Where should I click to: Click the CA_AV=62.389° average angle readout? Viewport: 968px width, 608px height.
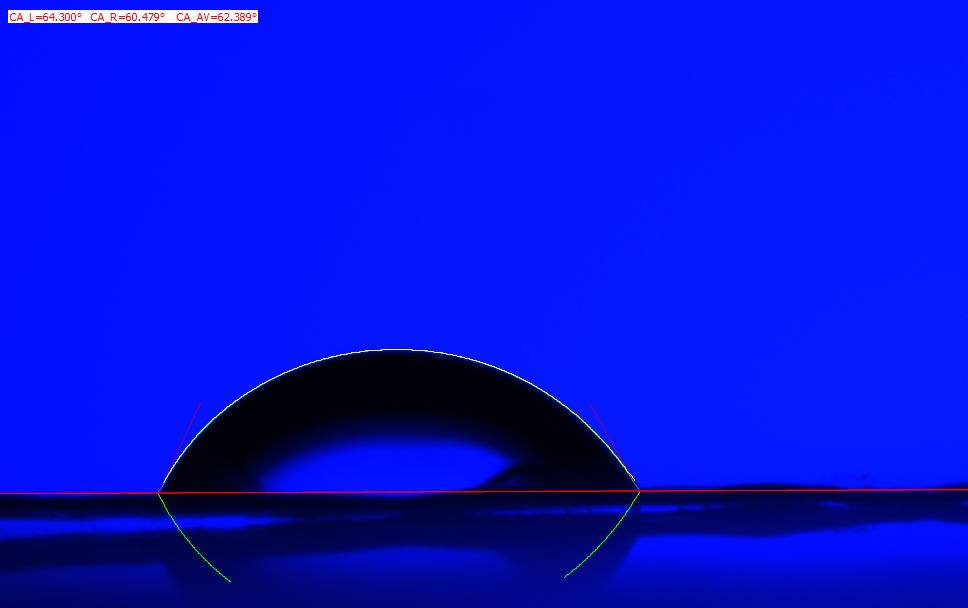tap(216, 17)
